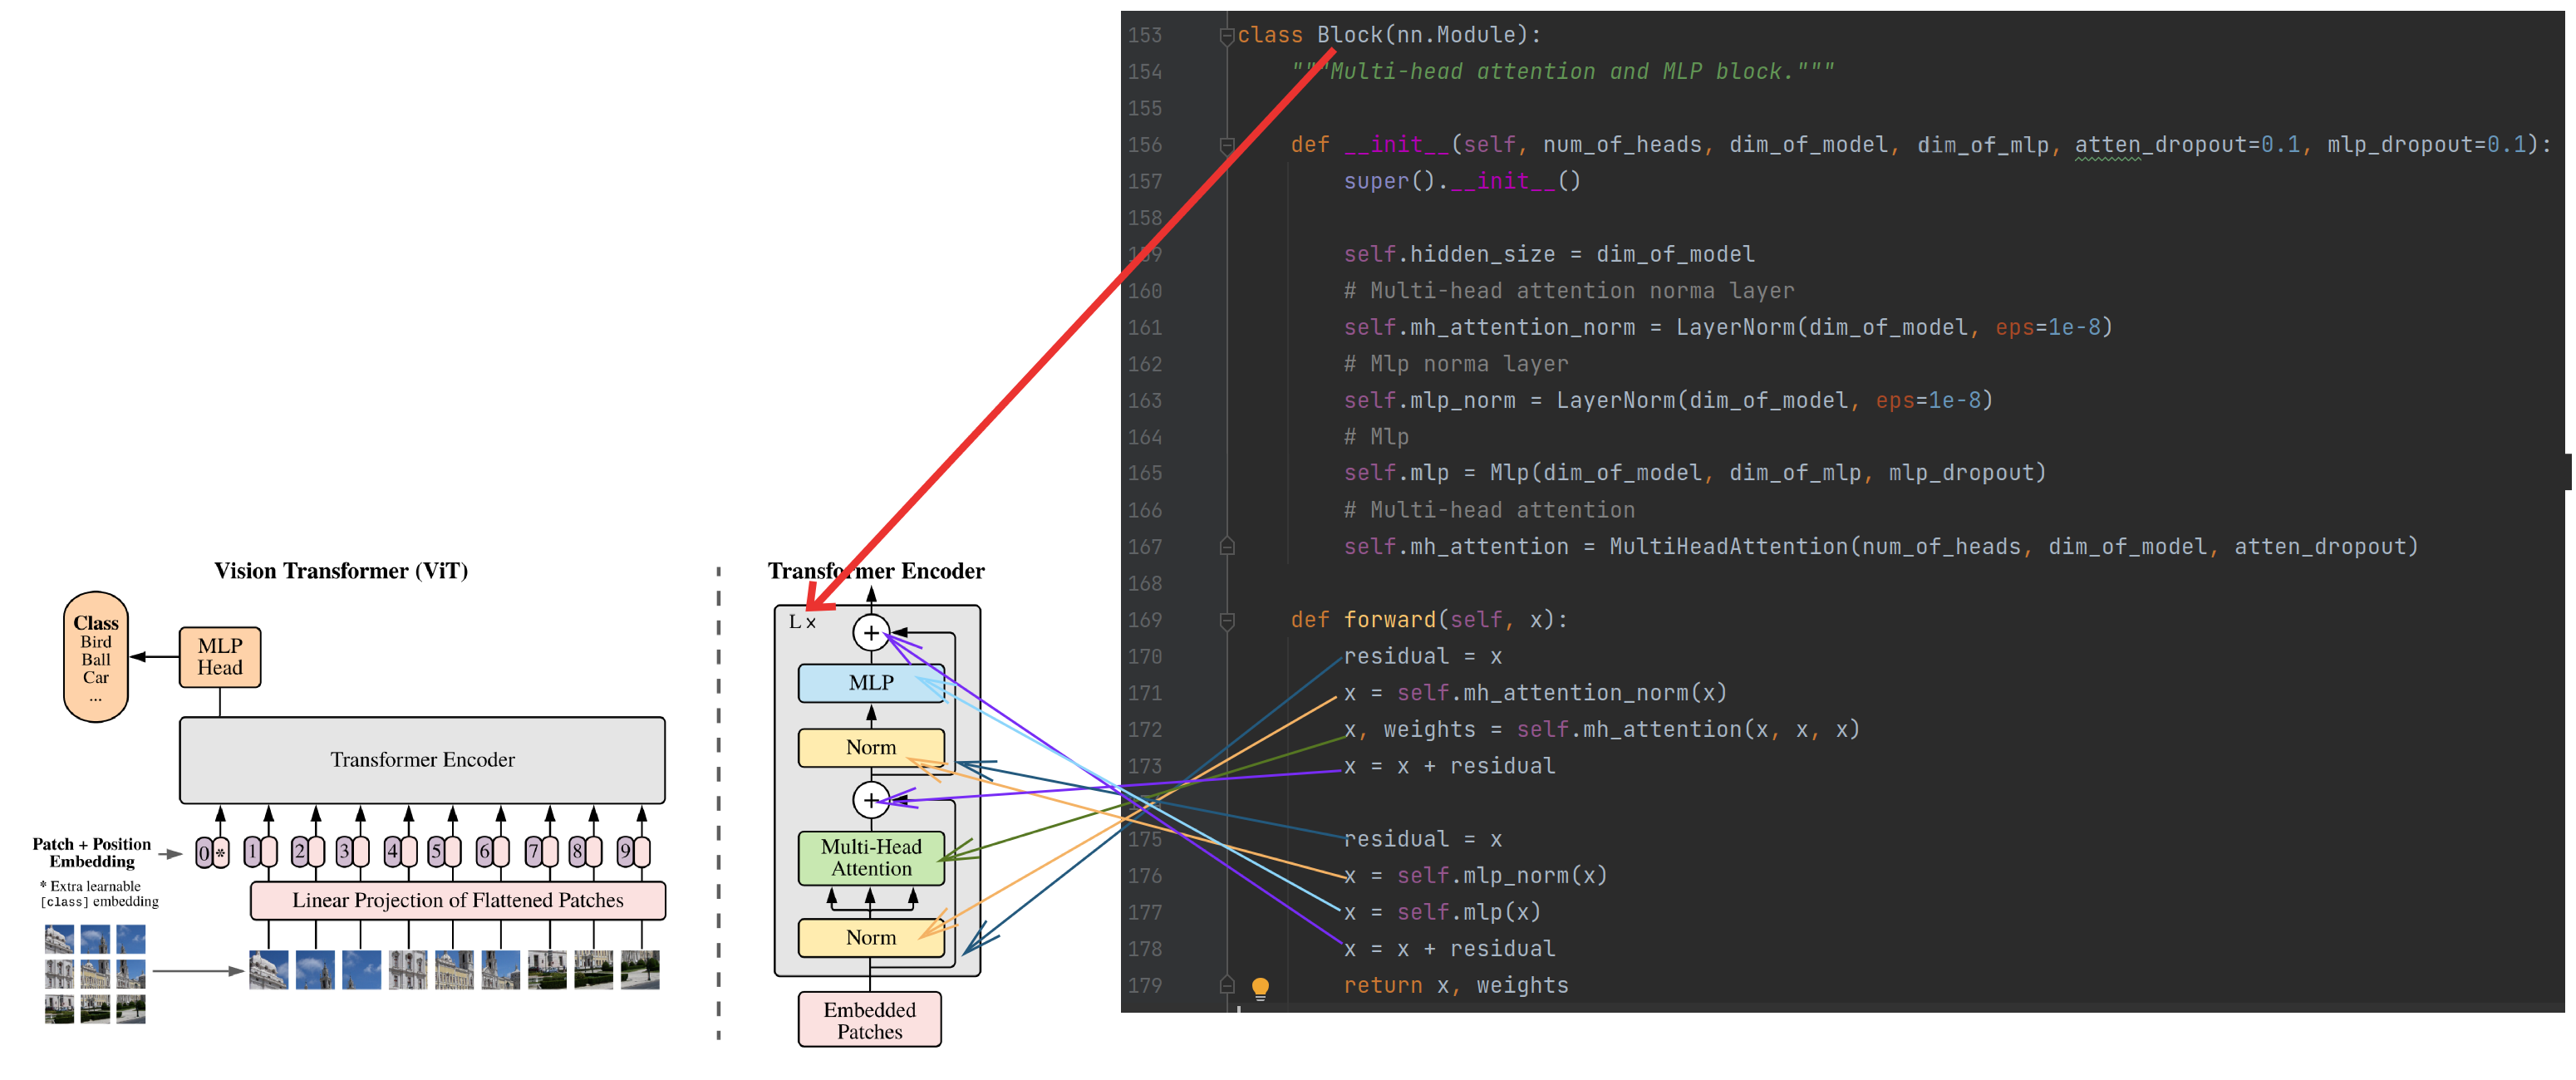Click the upper Norm box above attention

(x=870, y=748)
